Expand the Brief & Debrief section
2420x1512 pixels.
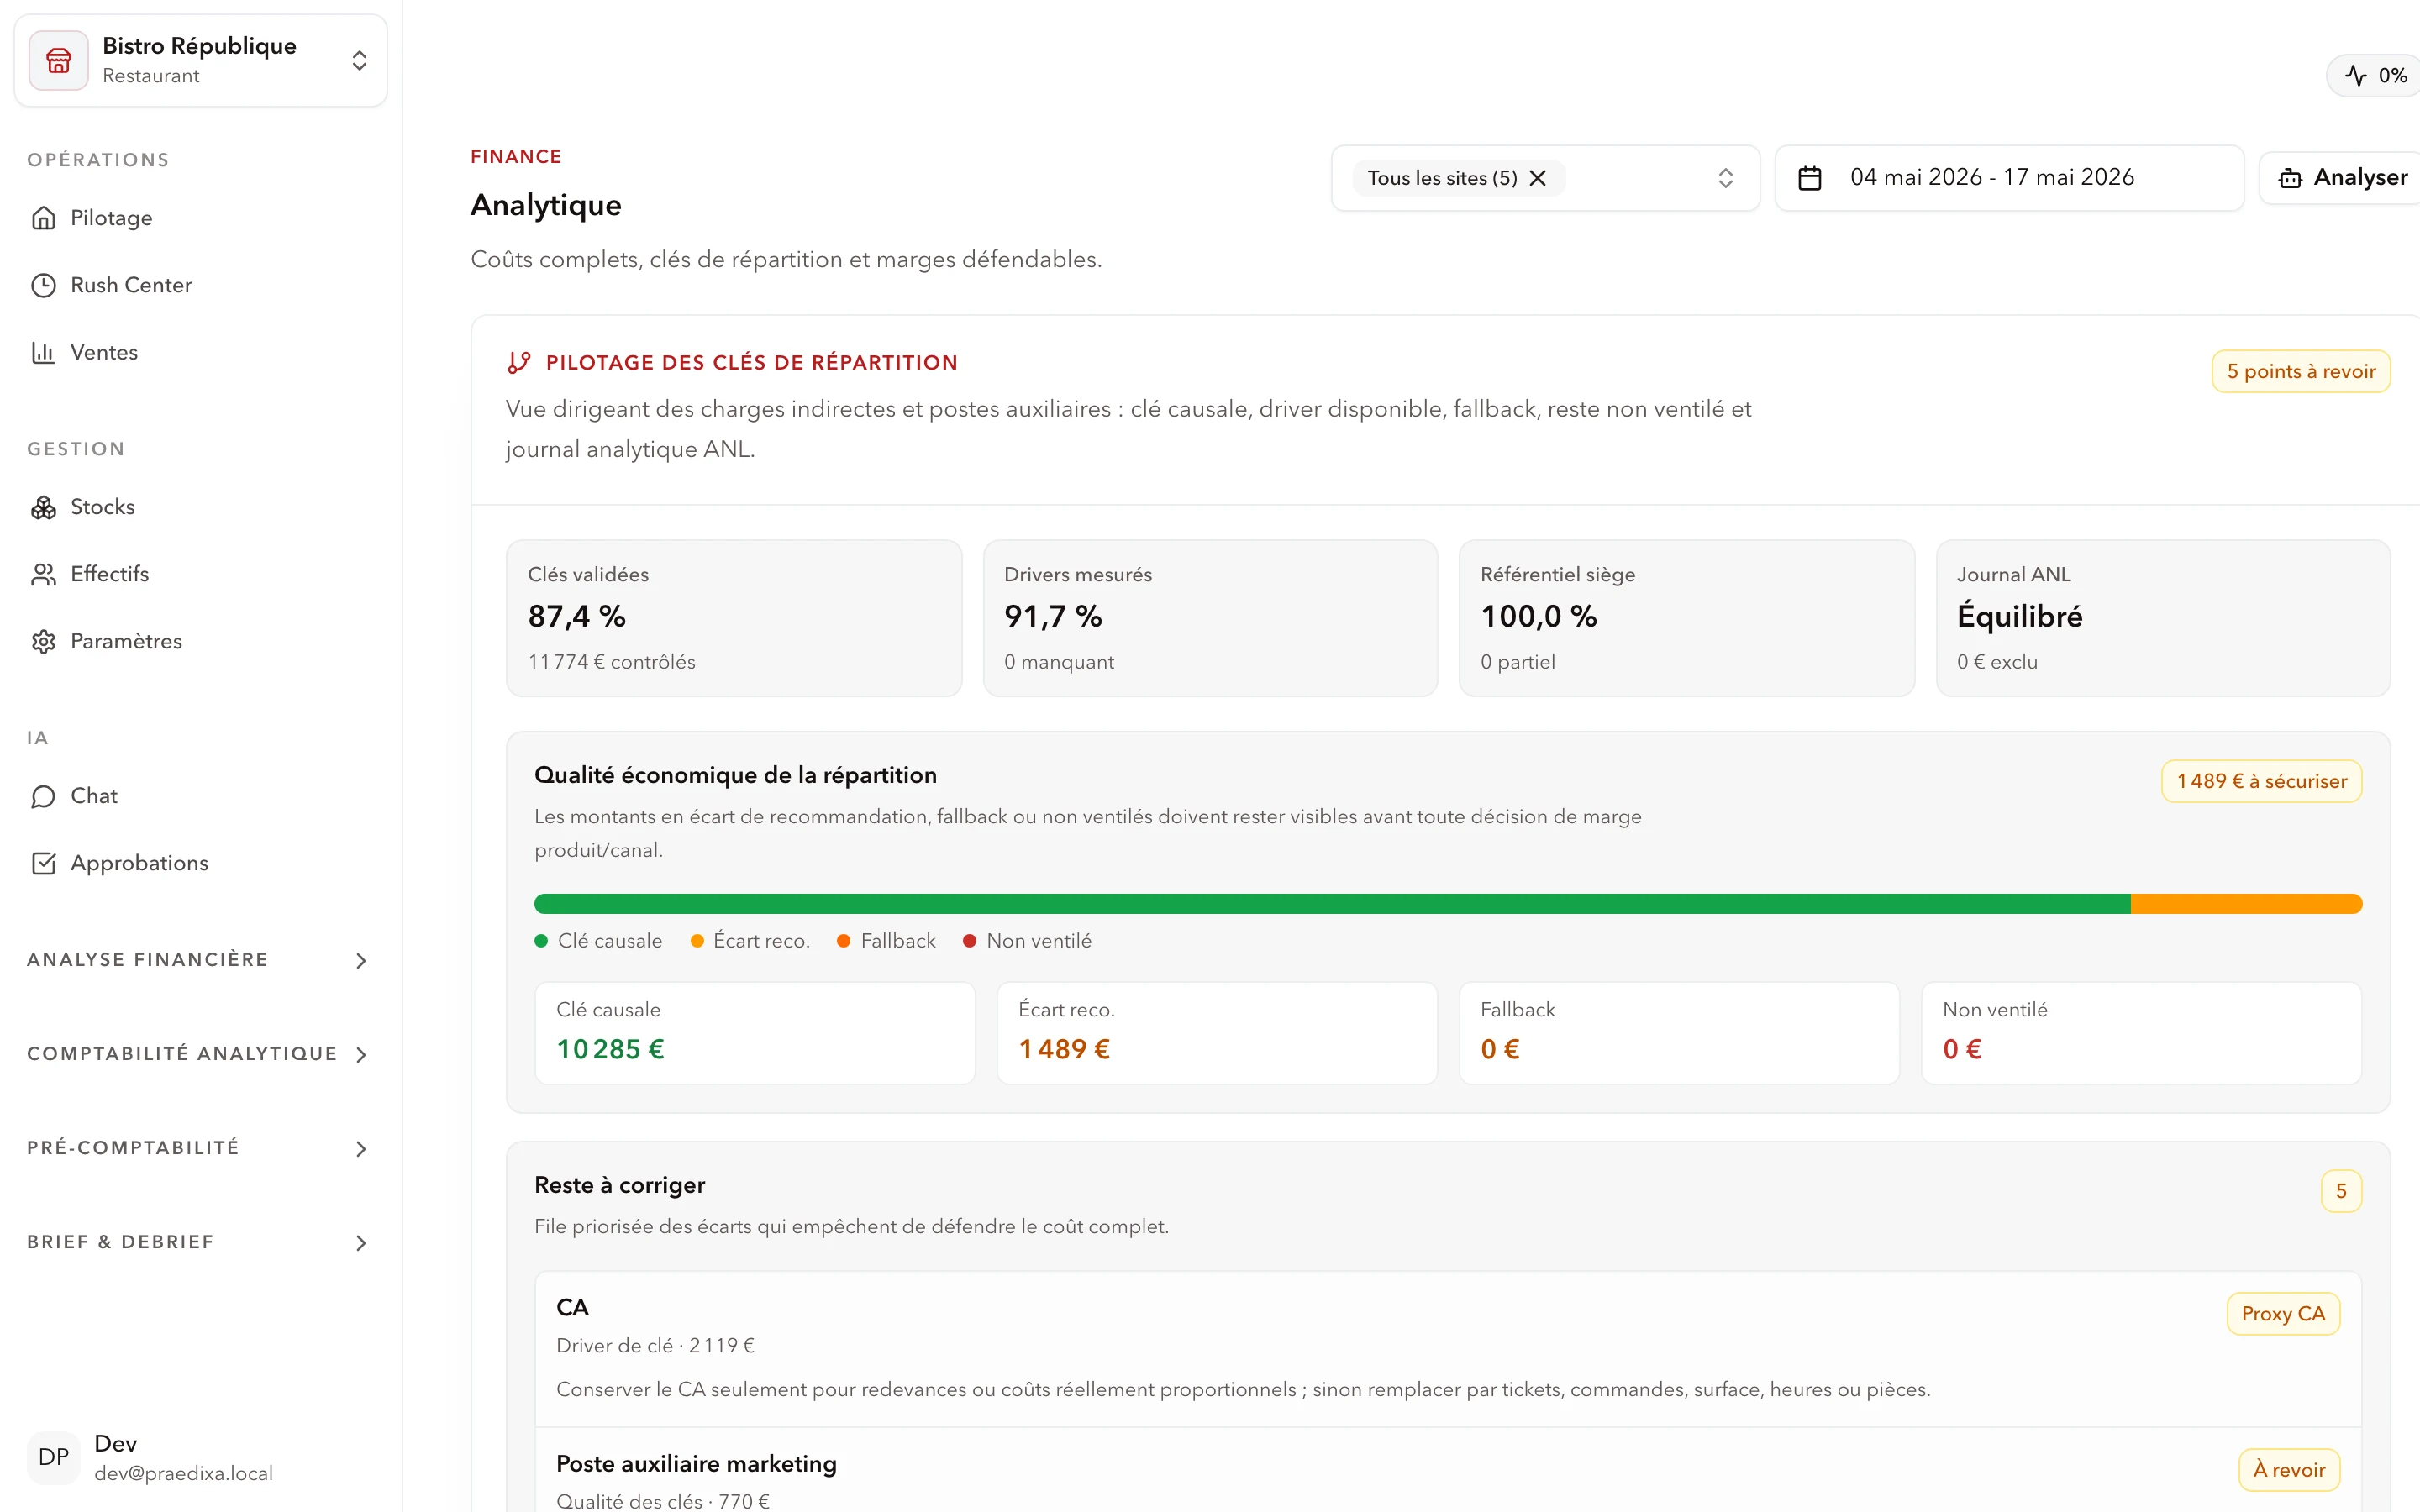[200, 1242]
